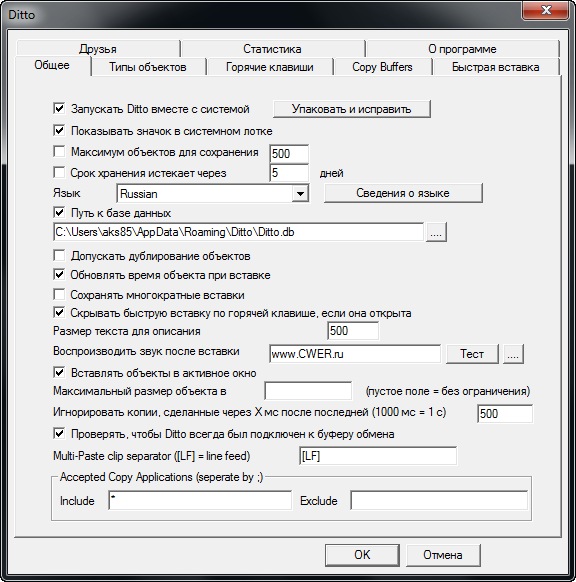
Task: Click the Тест sound button
Action: coord(472,354)
